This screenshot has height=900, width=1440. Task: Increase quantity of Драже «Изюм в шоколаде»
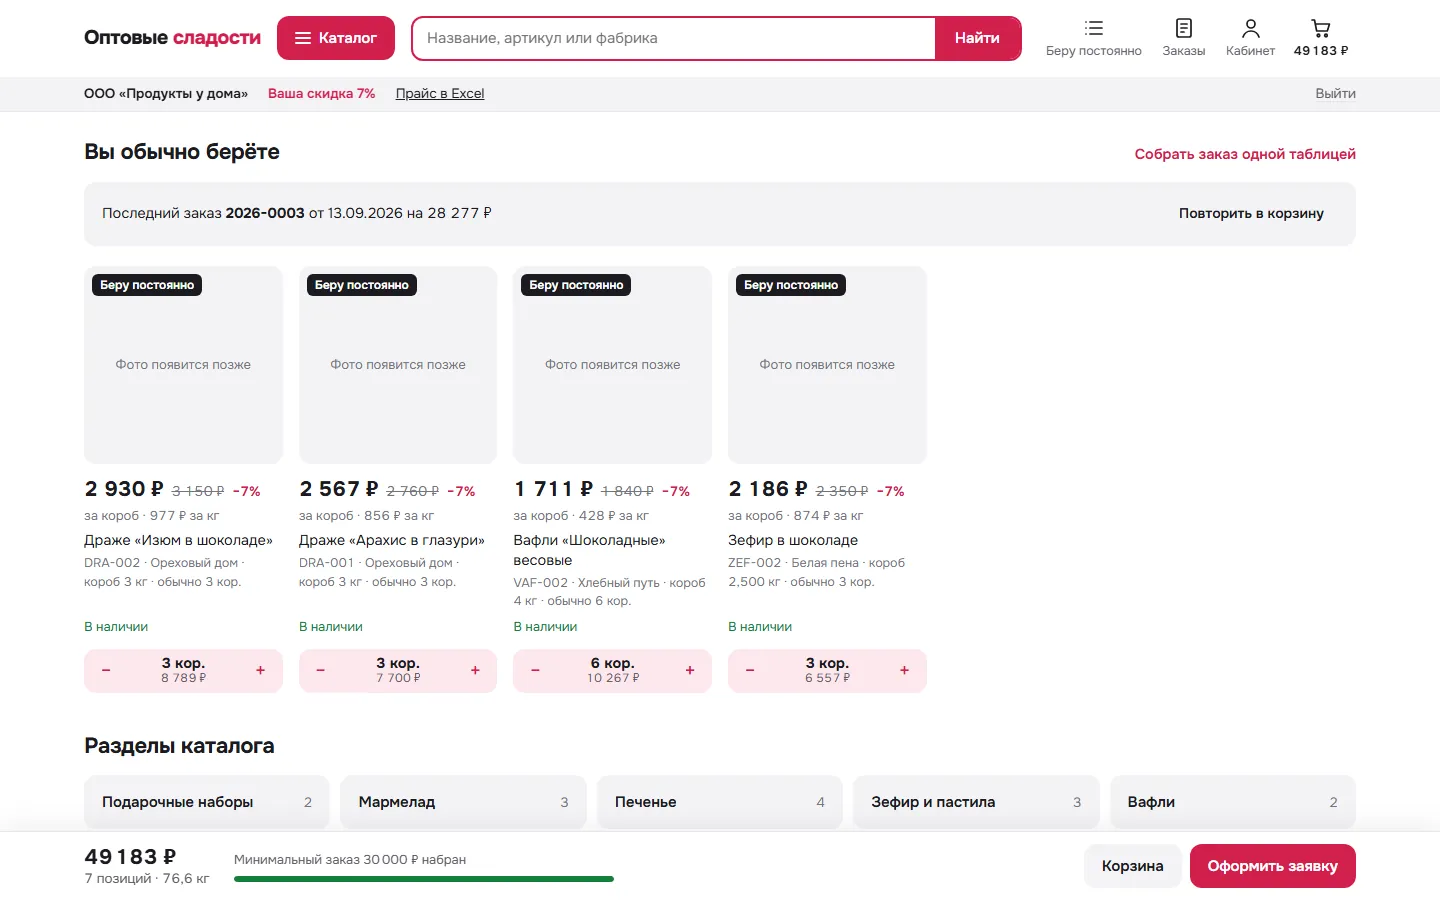tap(261, 670)
